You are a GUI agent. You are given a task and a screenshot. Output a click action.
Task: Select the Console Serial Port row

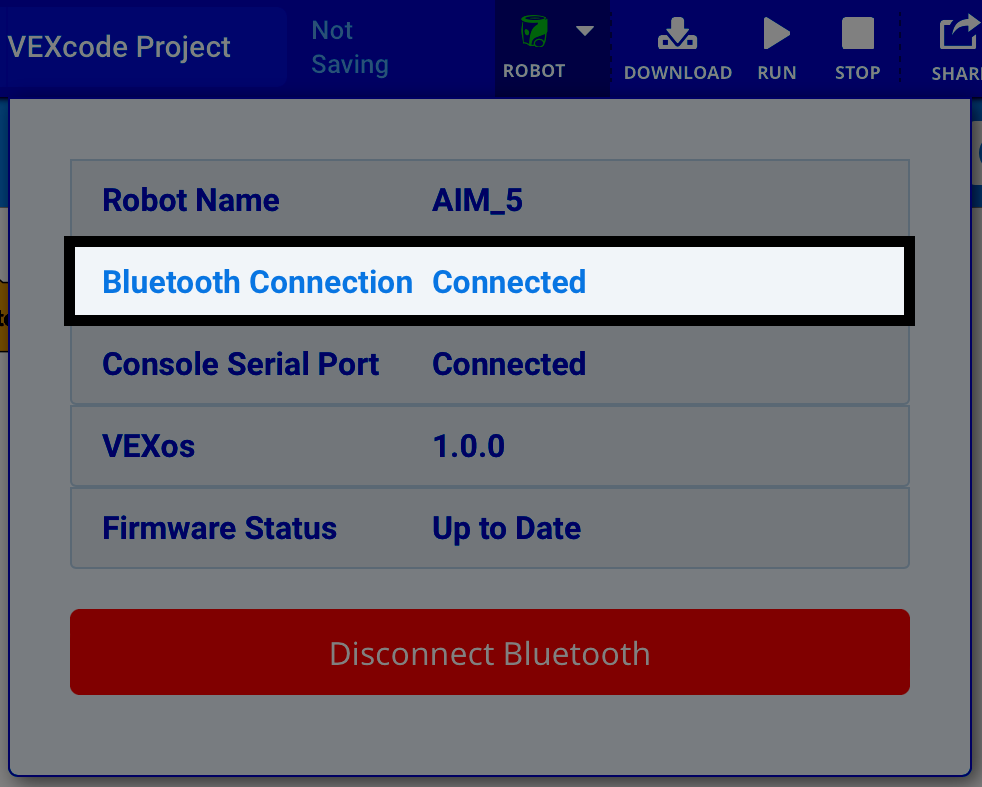[x=489, y=364]
